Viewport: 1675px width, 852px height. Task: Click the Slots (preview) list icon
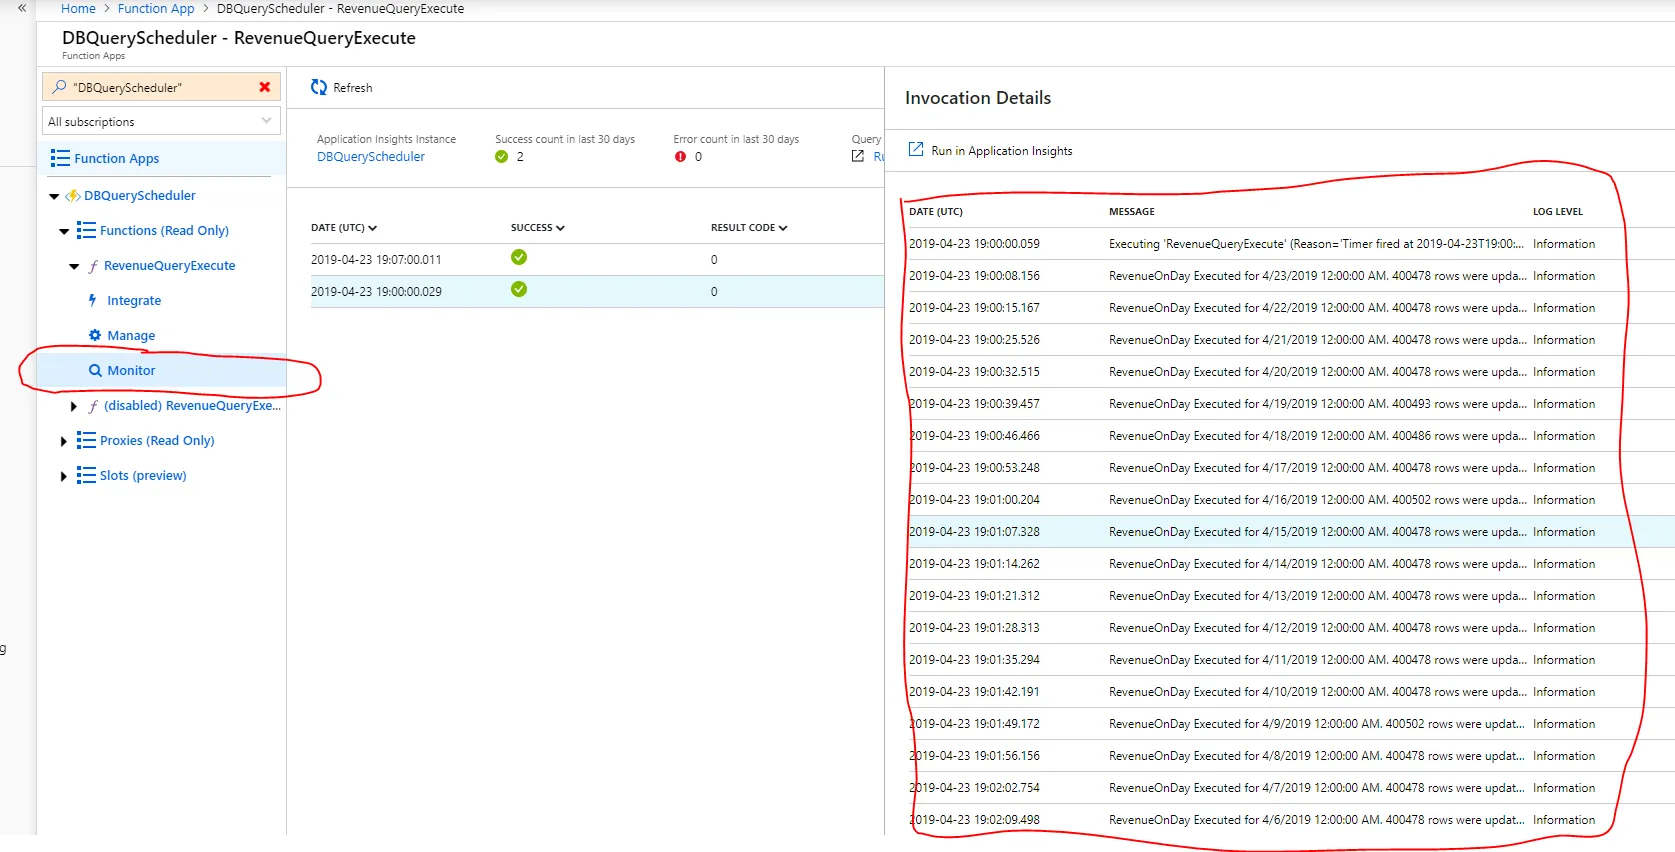coord(86,475)
